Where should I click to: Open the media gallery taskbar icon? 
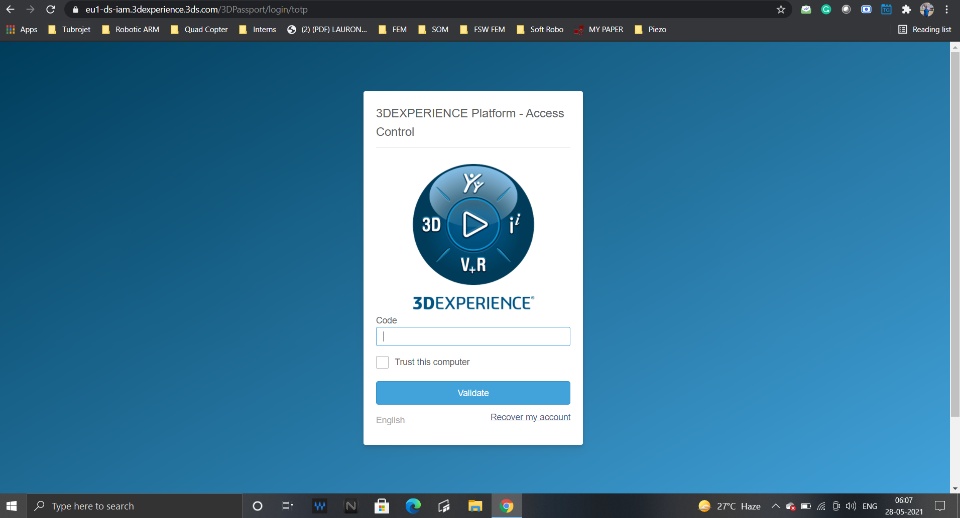point(444,506)
